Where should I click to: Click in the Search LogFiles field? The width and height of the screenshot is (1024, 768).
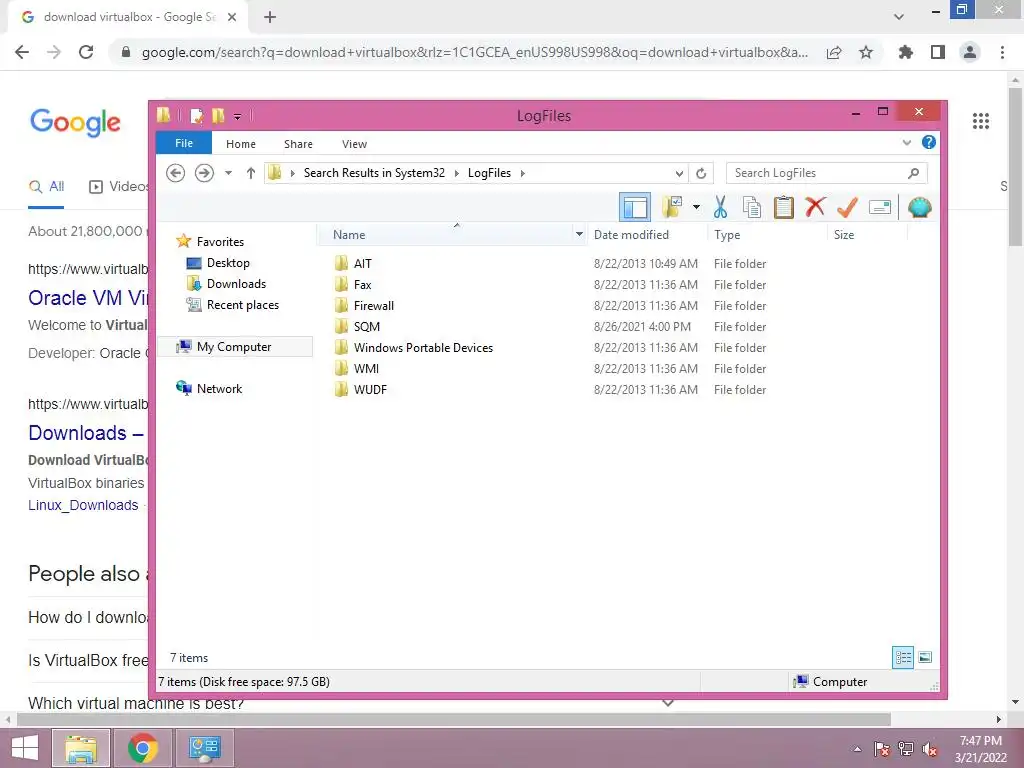827,173
